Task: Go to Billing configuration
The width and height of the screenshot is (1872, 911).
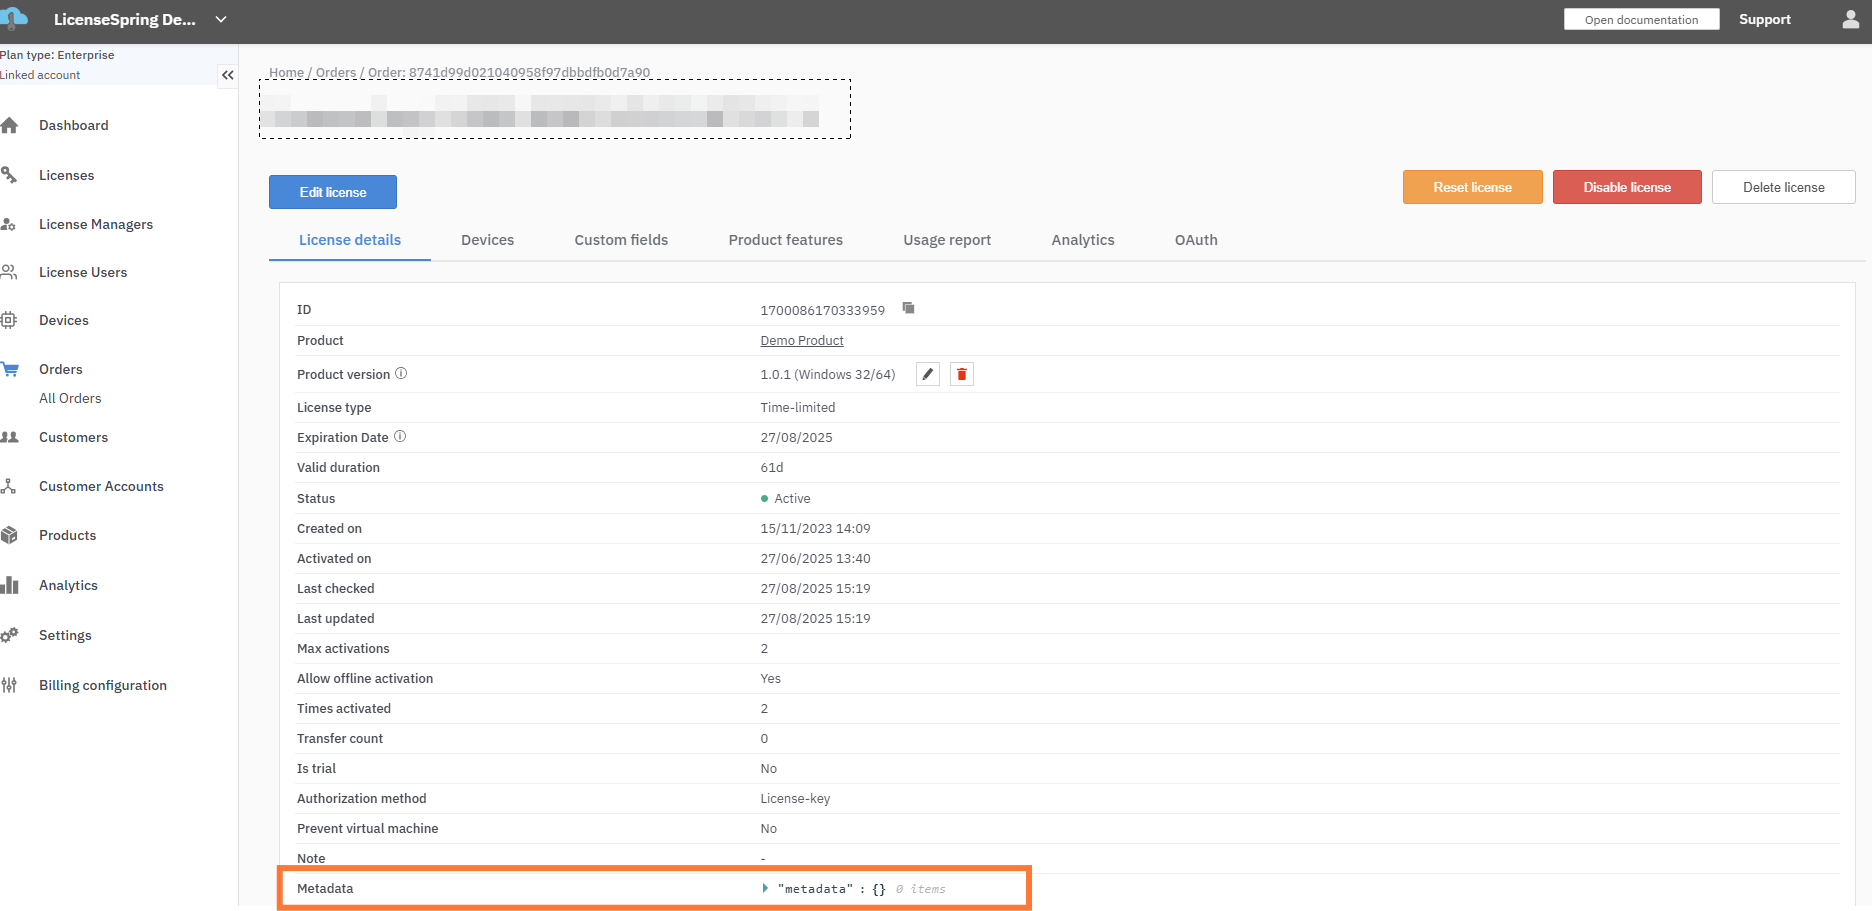Action: (102, 685)
